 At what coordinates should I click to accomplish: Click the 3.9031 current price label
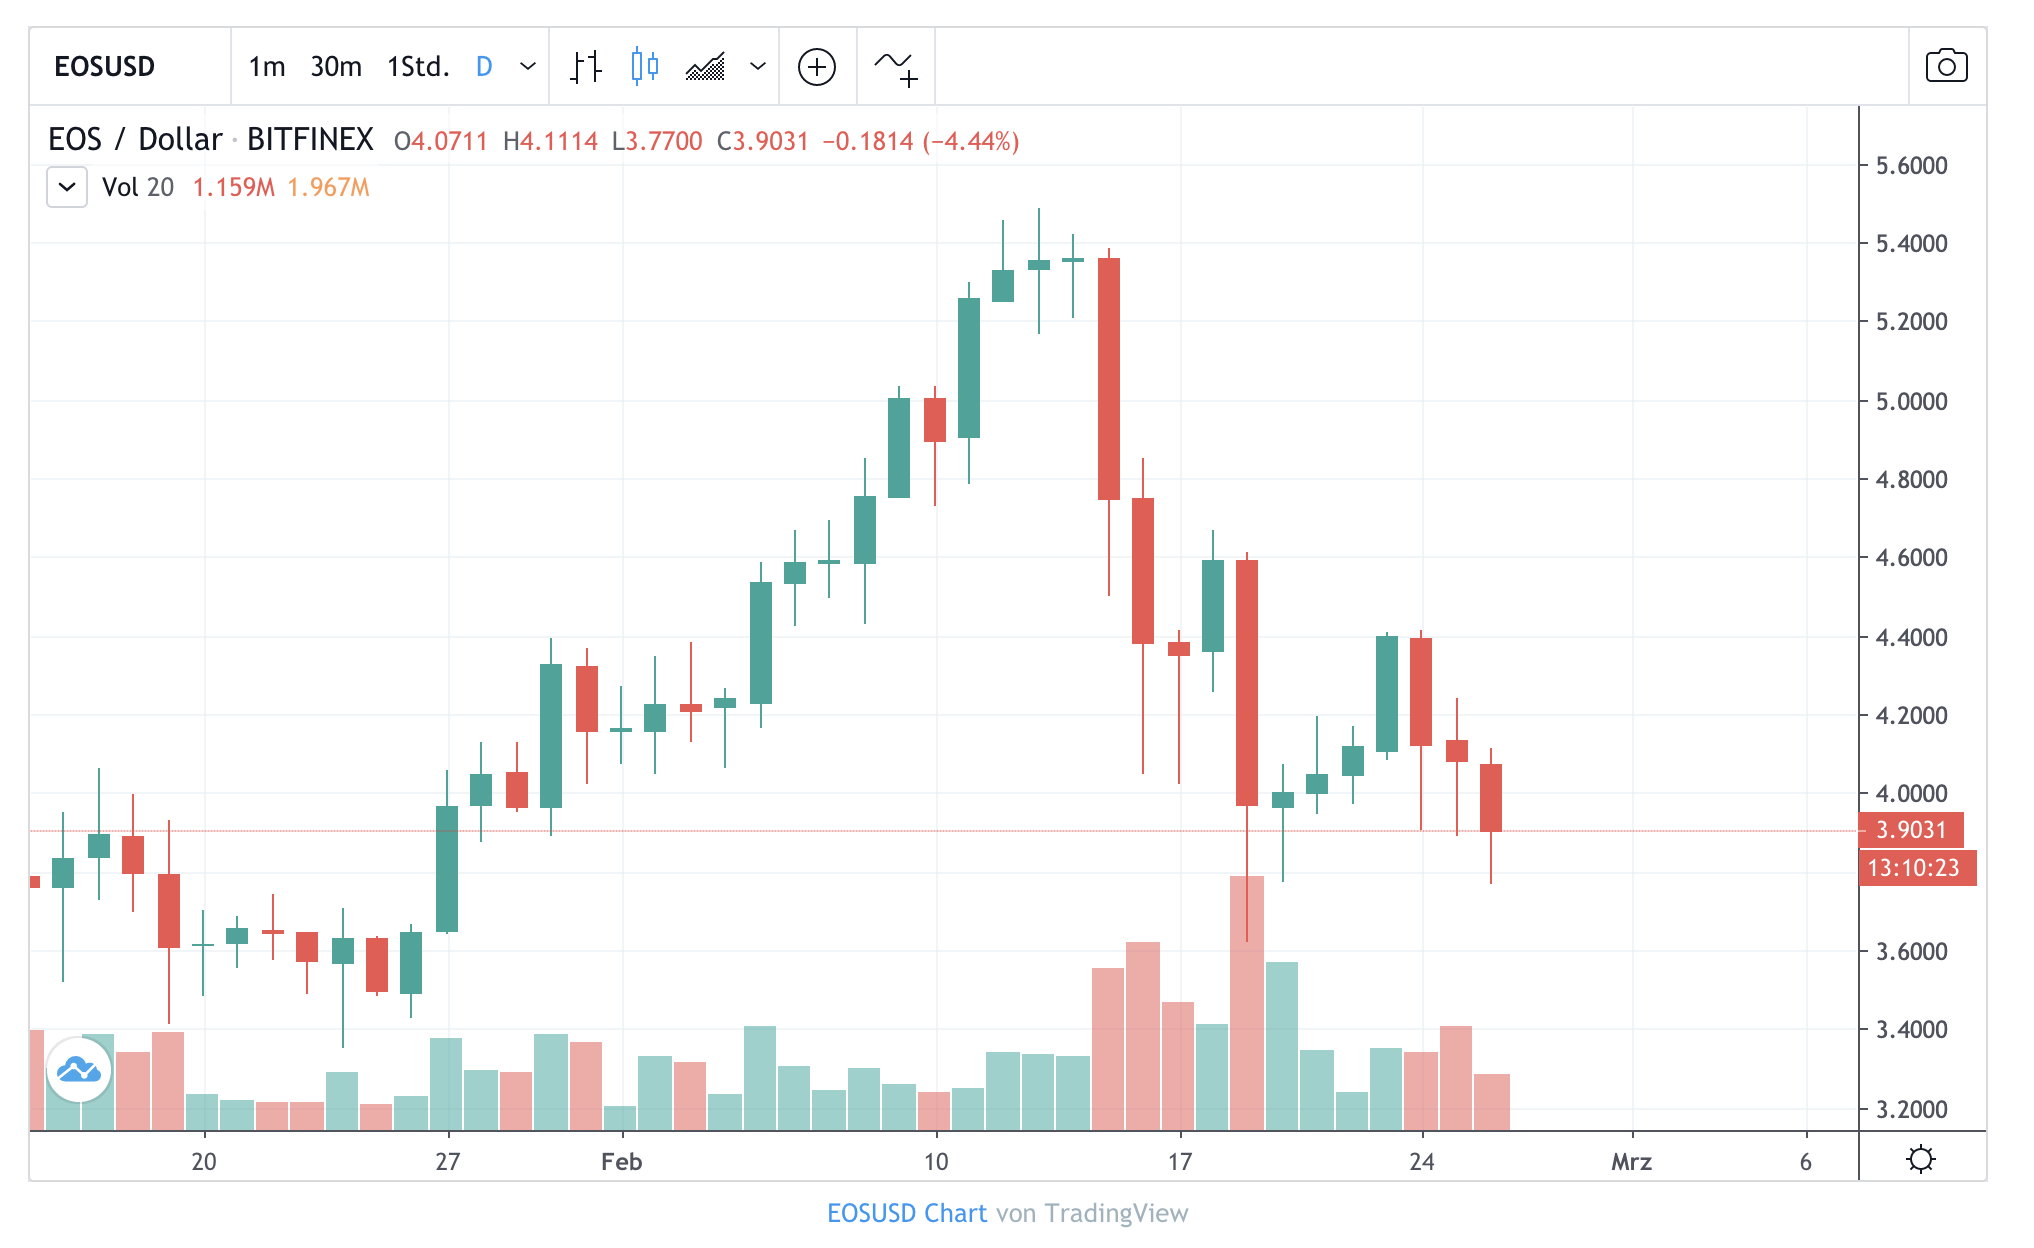click(1910, 830)
